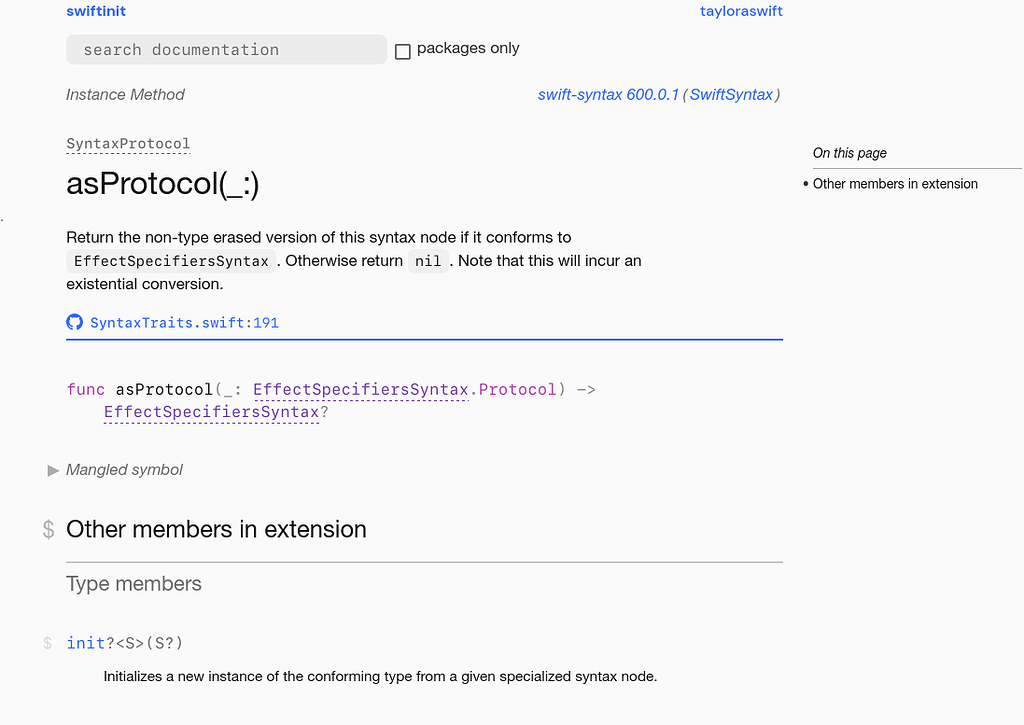Expand the Mangled symbol disclosure triangle
Viewport: 1024px width, 725px height.
click(x=53, y=470)
